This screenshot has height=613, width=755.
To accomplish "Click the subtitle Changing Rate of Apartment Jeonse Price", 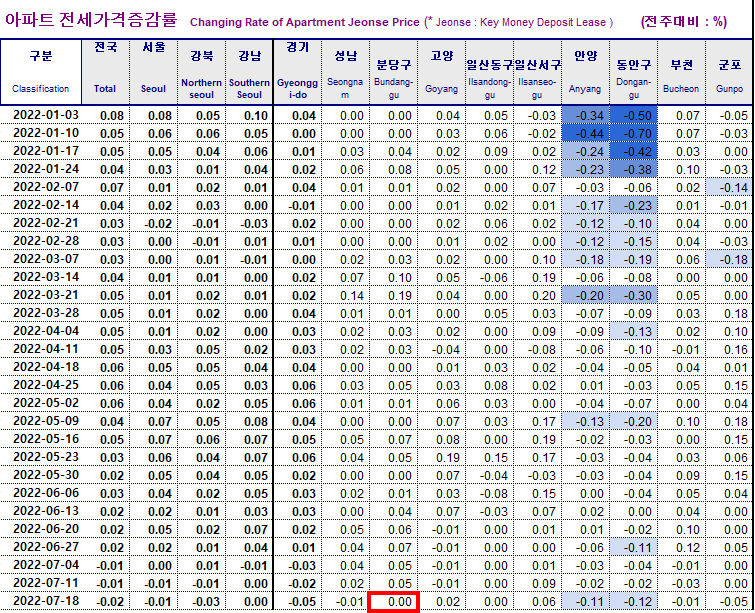I will tap(305, 22).
